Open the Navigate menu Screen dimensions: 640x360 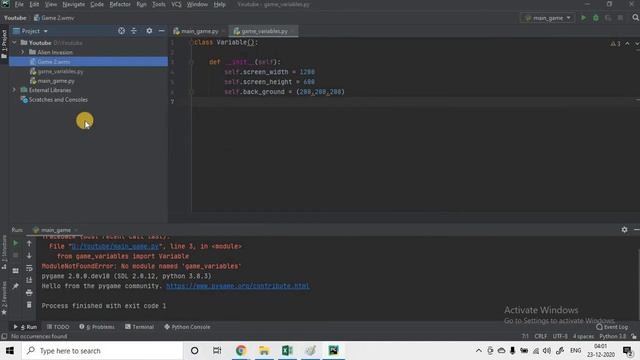coord(73,4)
